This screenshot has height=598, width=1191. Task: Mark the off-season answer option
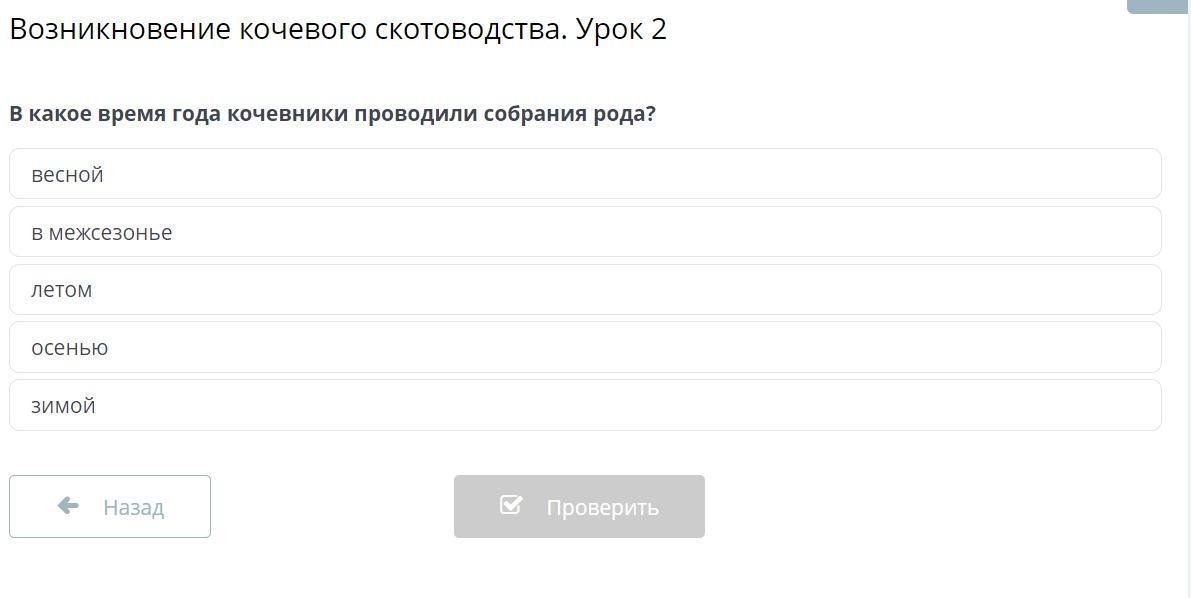point(102,233)
